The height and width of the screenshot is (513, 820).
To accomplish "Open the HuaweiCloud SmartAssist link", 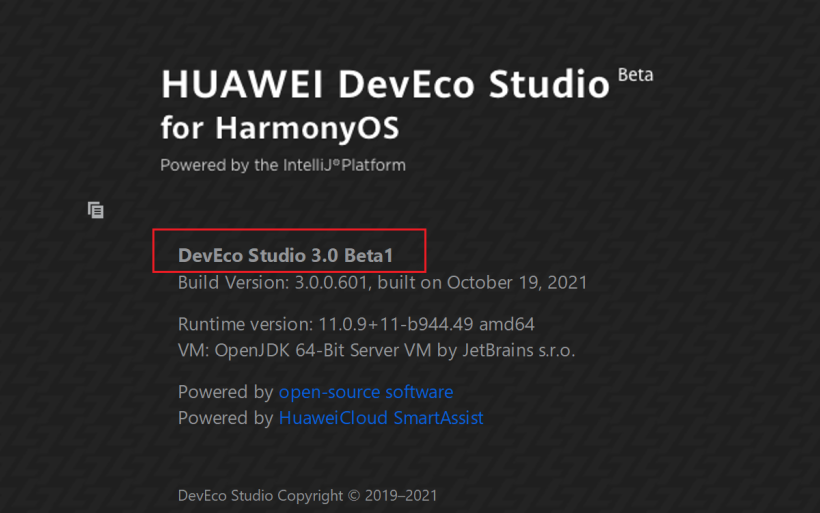I will point(381,418).
